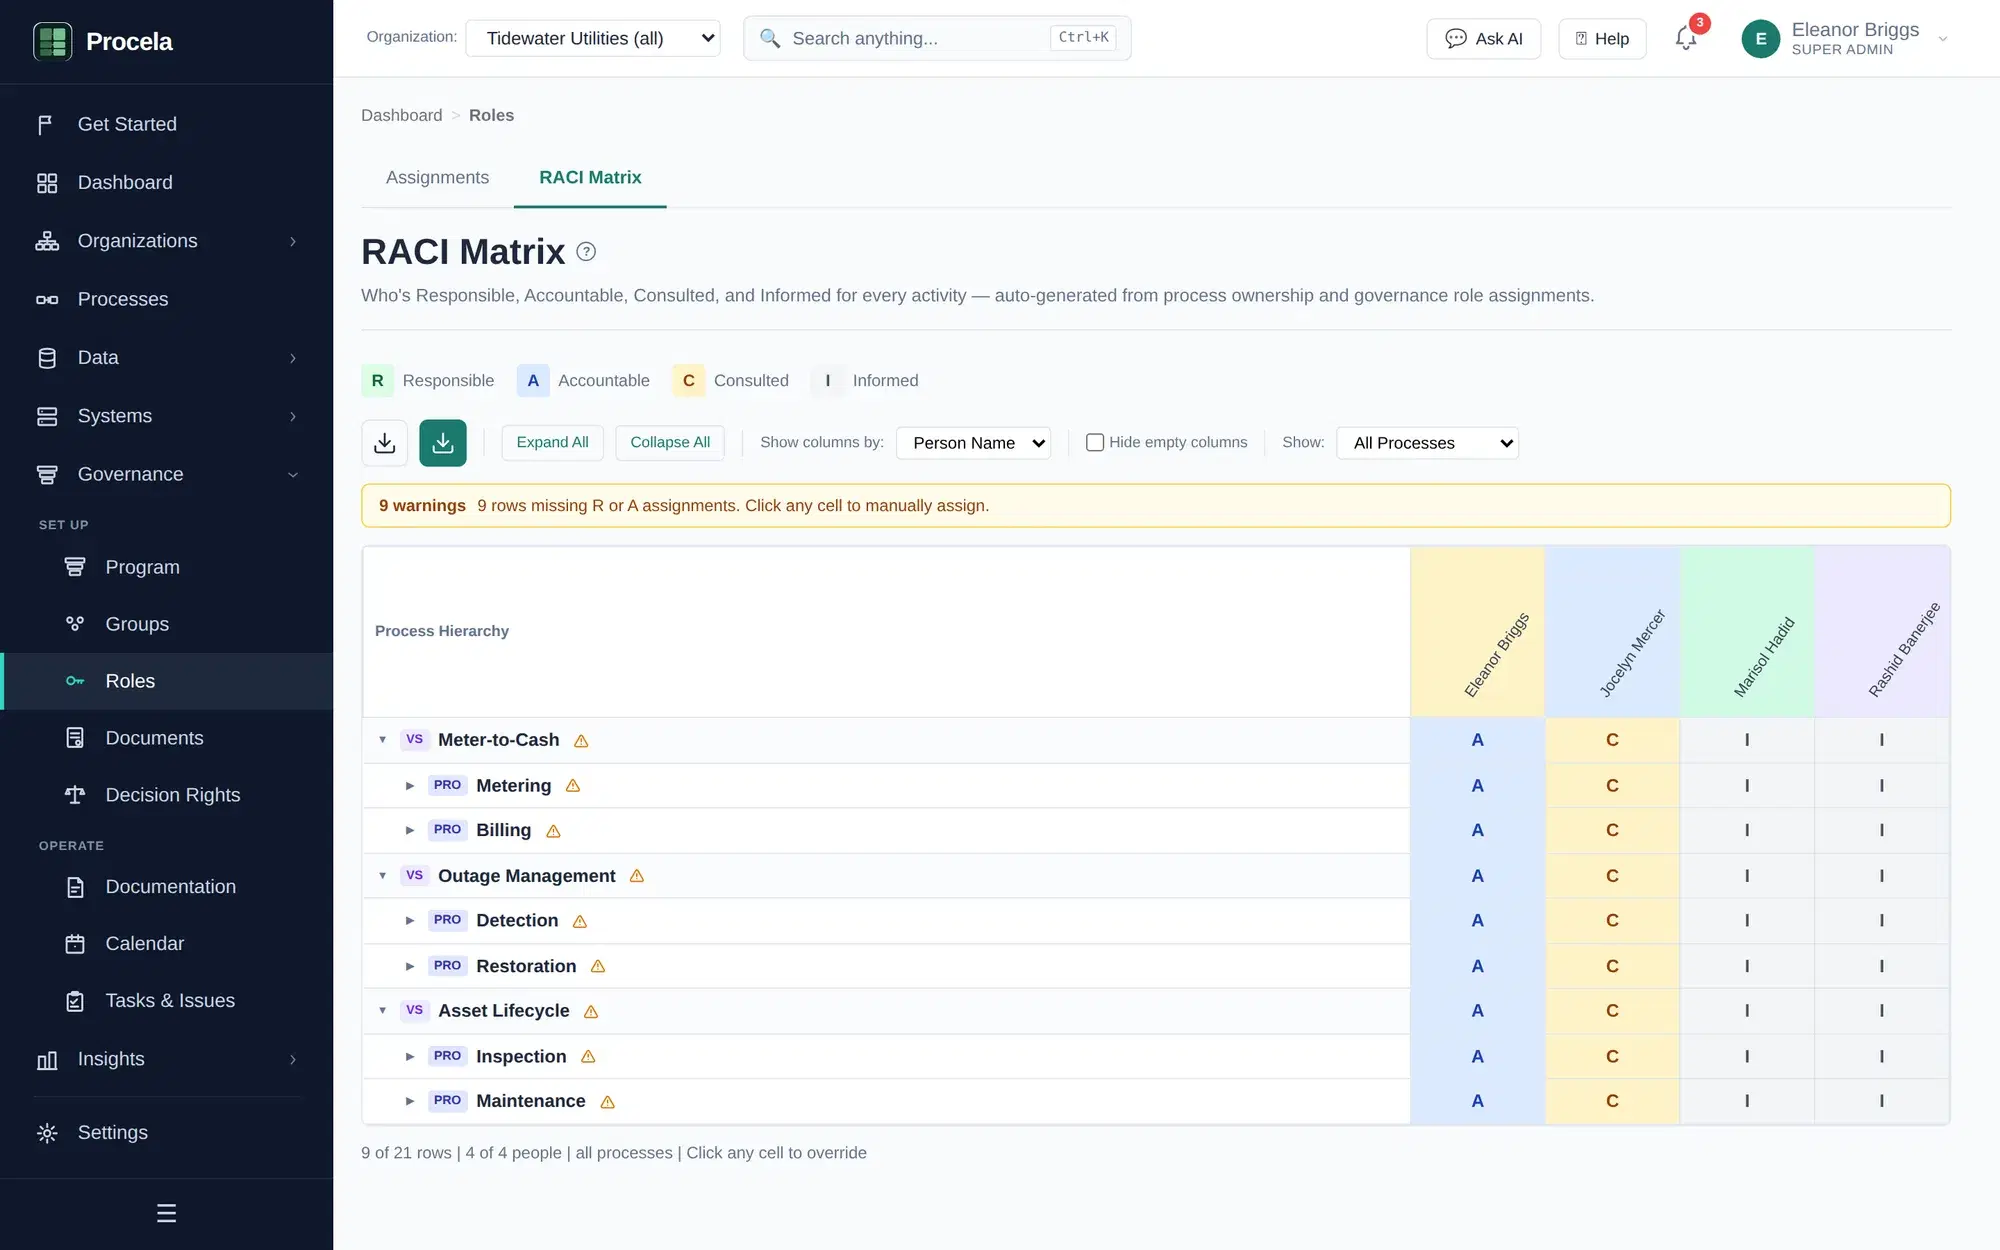2000x1250 pixels.
Task: Click the warning icon next to Meter-to-Cash
Action: tap(581, 741)
